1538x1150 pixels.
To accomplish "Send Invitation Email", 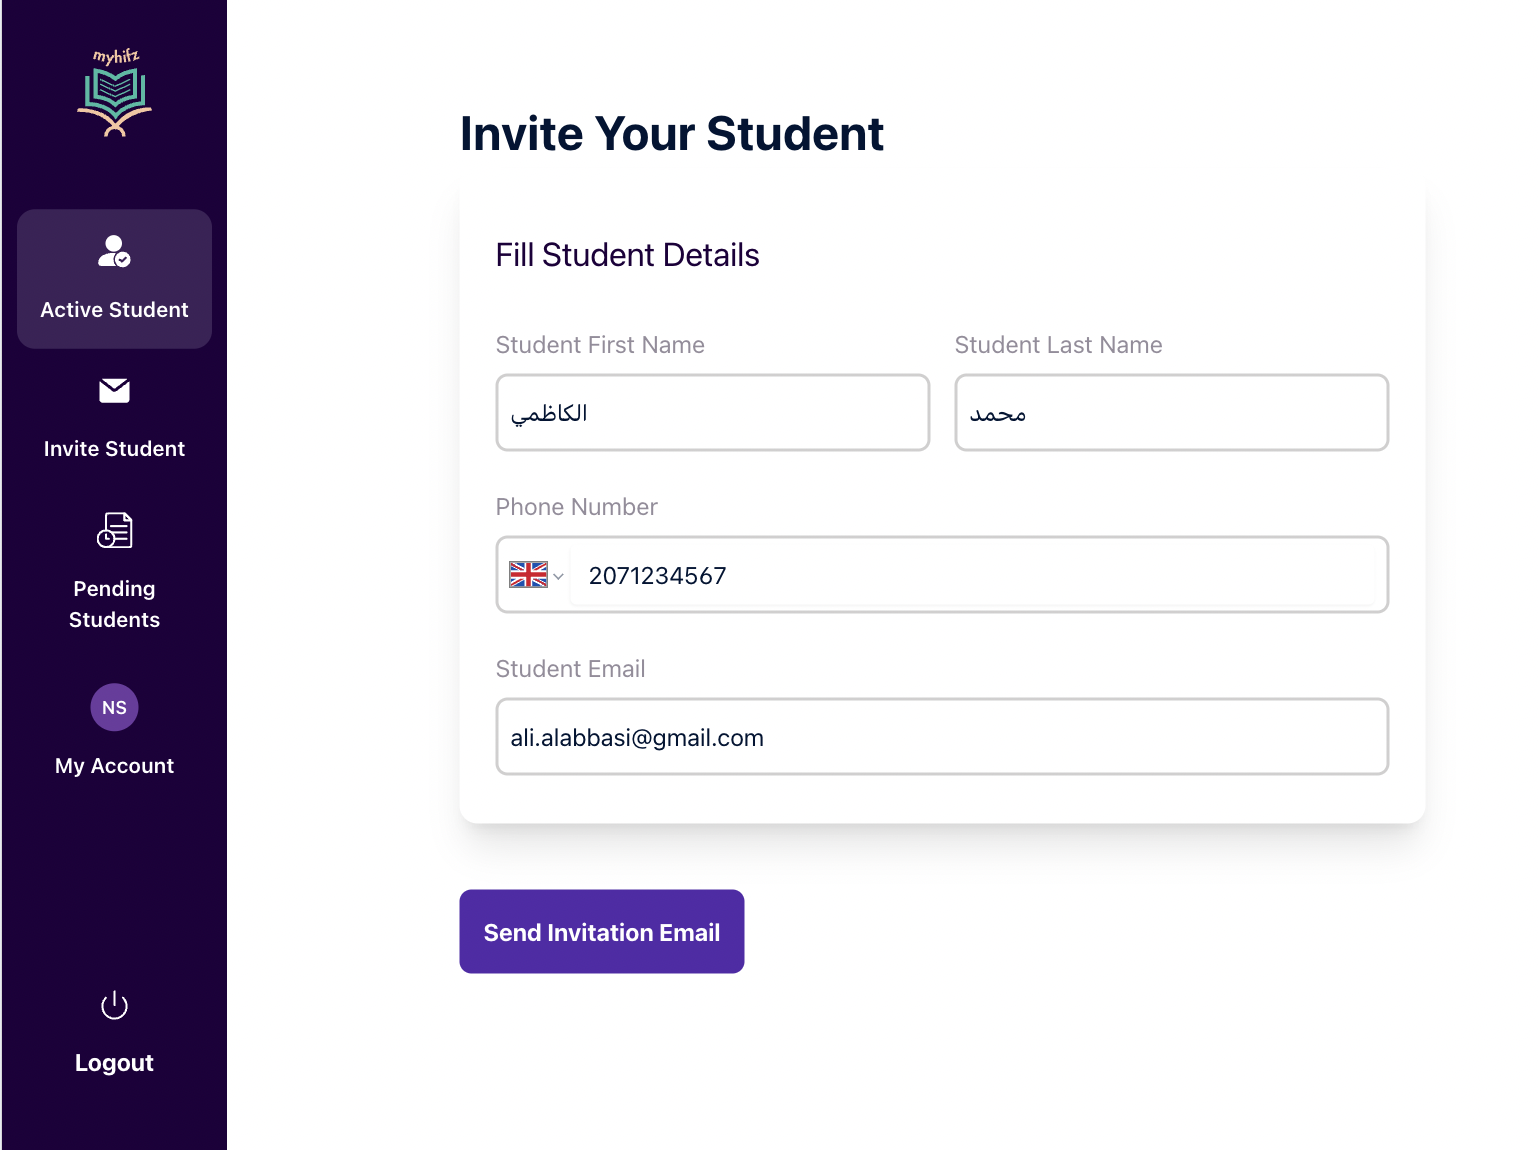I will (x=602, y=932).
